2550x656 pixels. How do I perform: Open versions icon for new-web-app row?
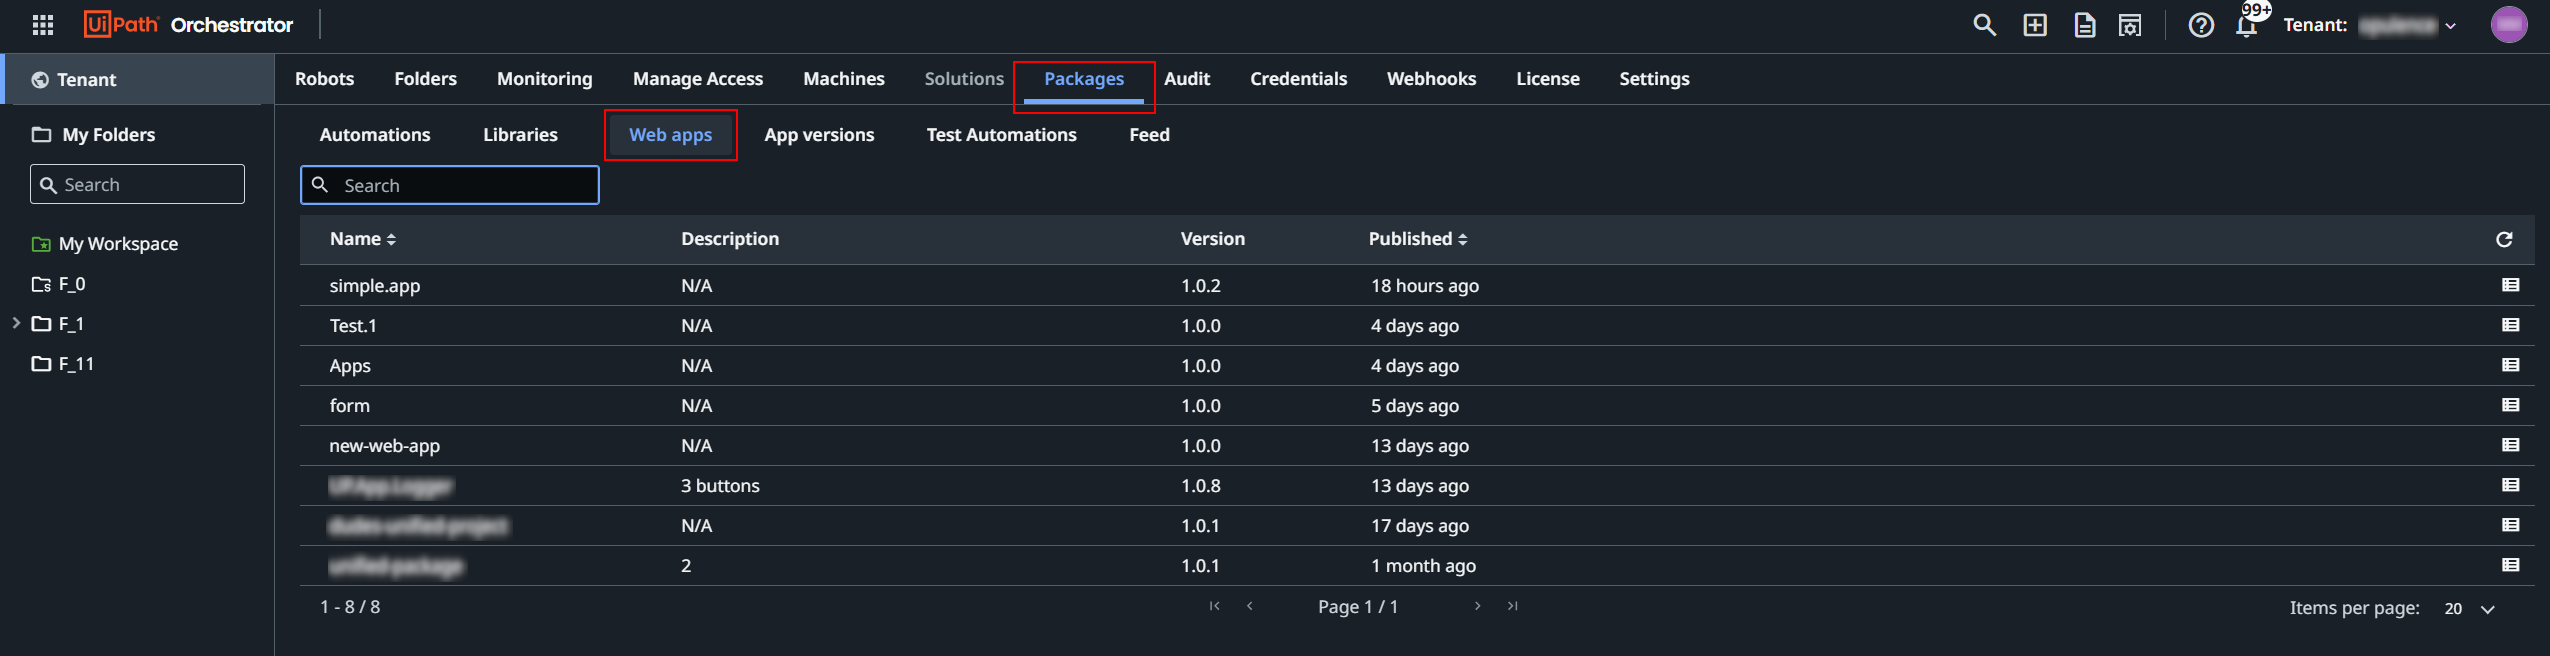coord(2510,445)
